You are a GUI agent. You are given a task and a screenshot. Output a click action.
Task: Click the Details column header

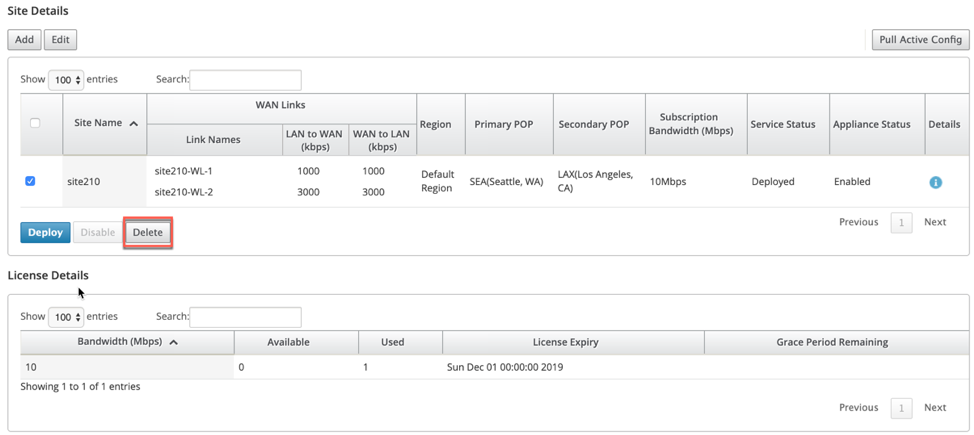coord(947,124)
